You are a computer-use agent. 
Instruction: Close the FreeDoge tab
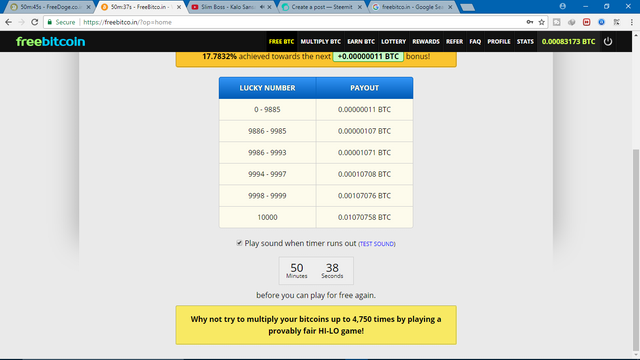tap(88, 7)
